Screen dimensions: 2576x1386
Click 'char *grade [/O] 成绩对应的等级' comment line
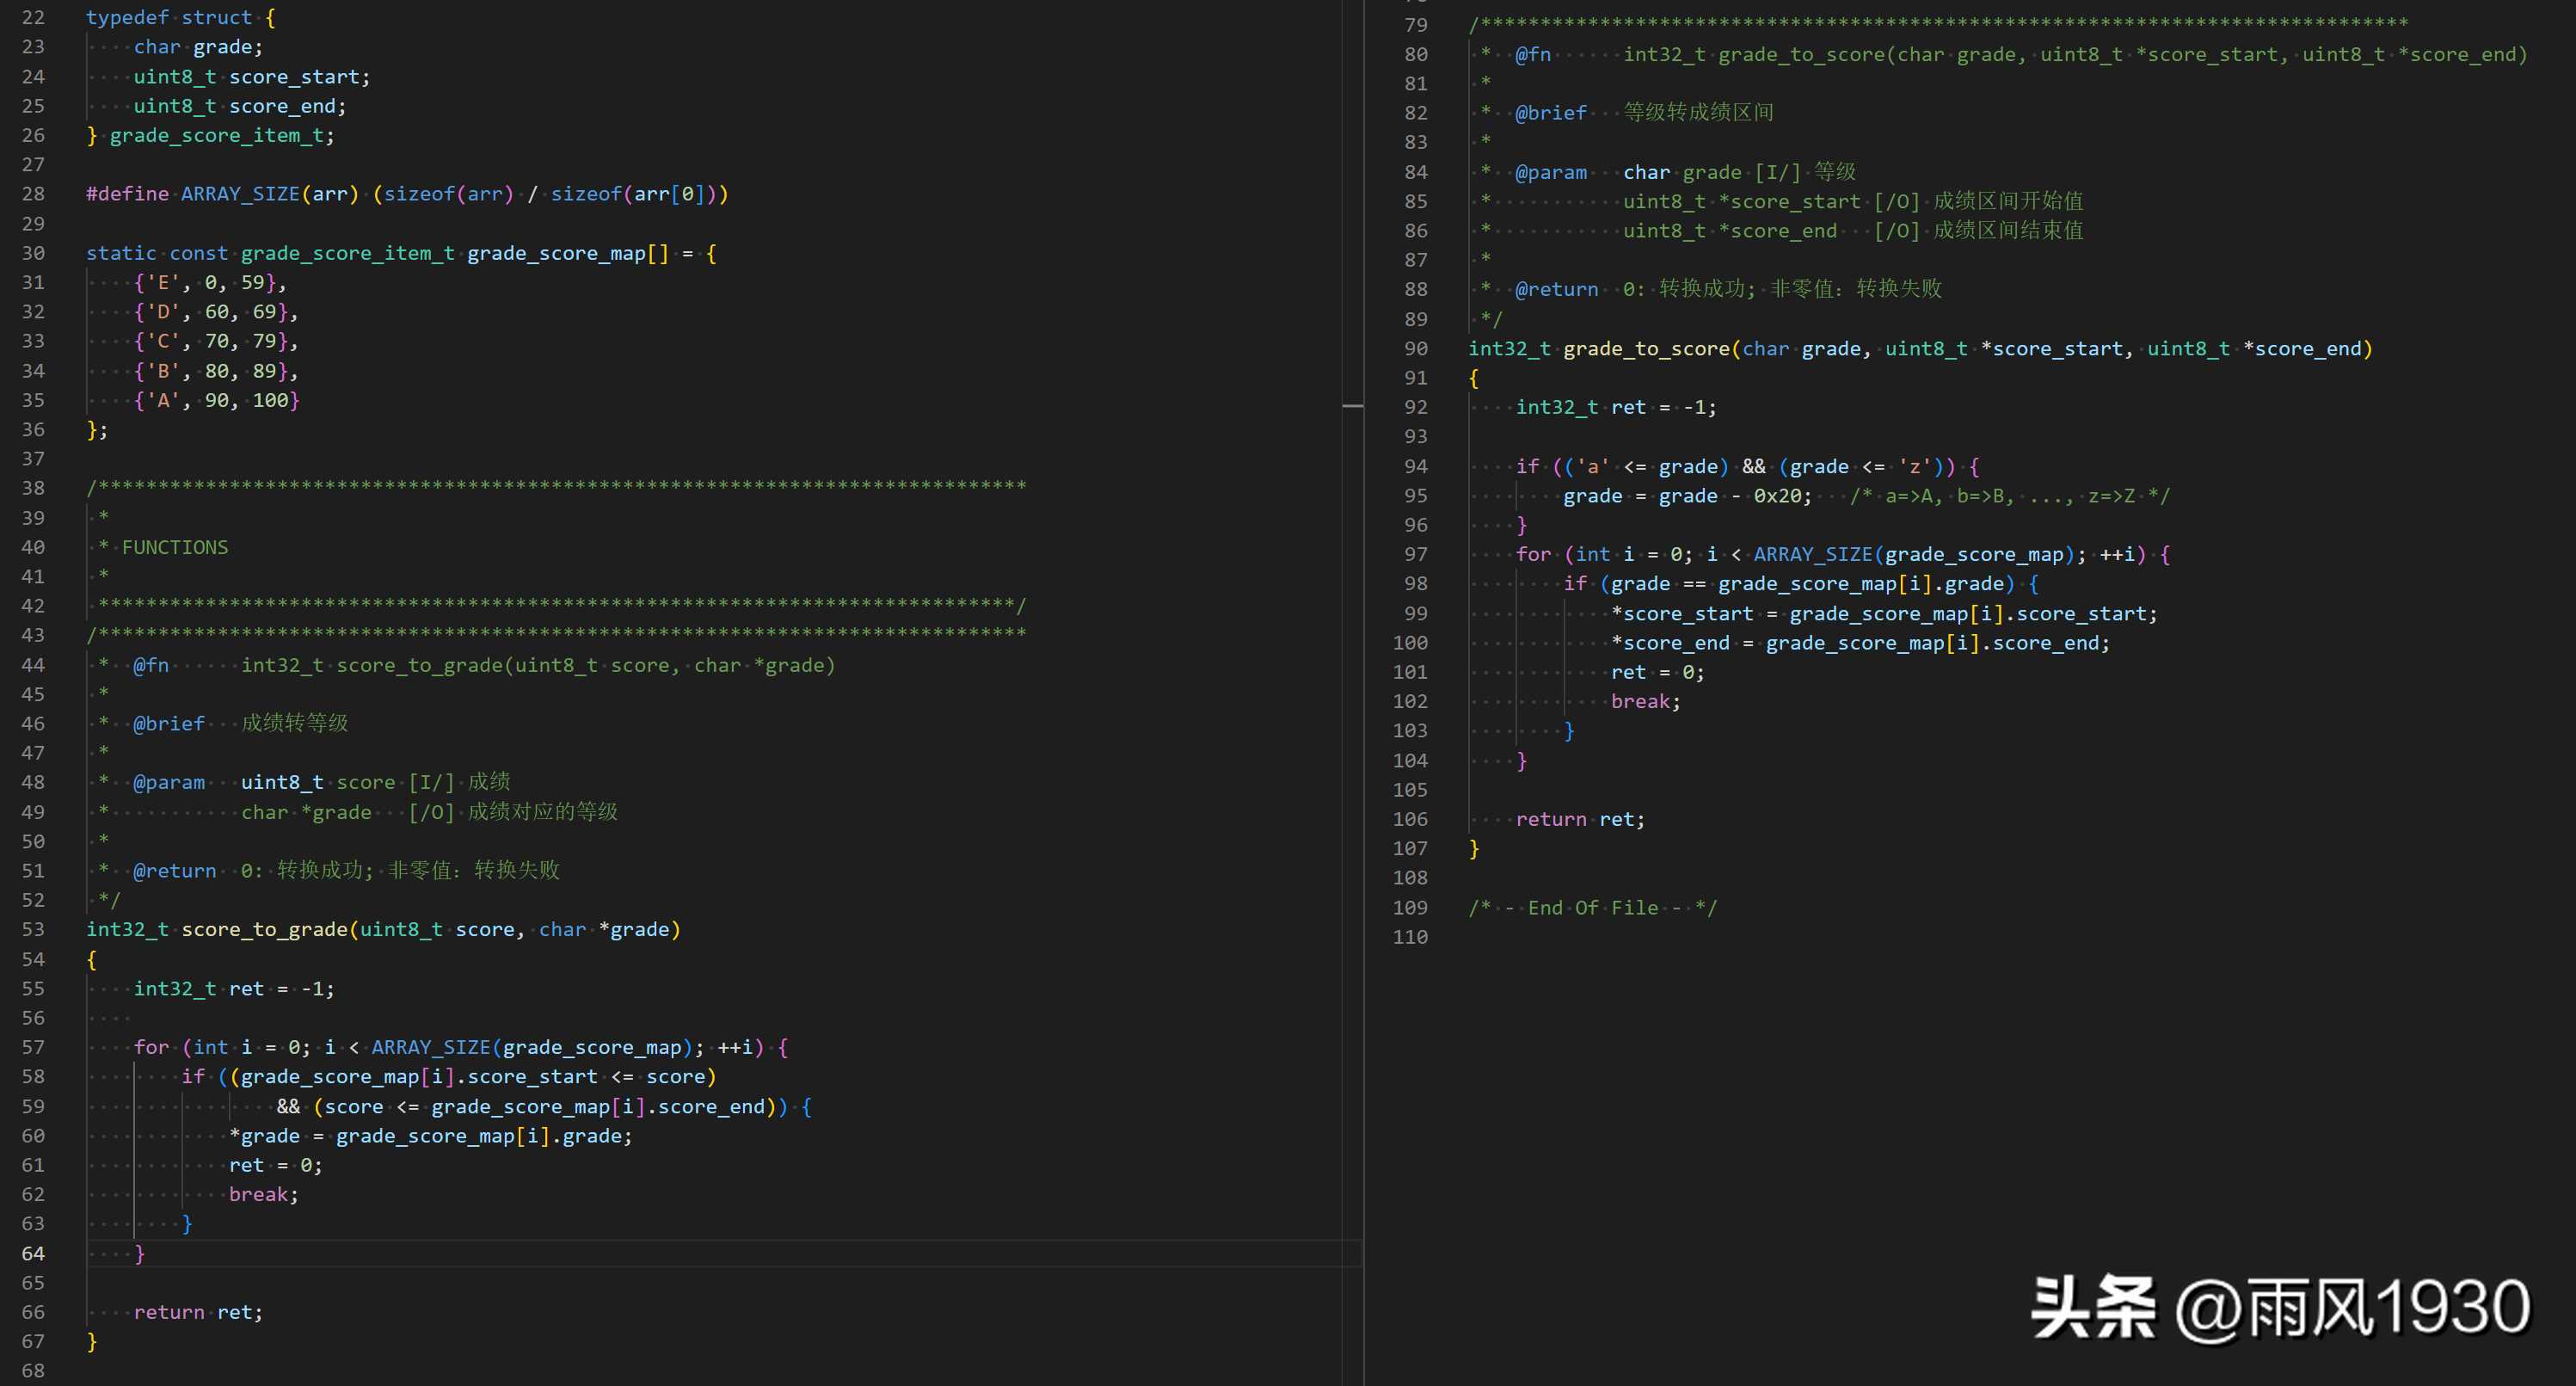tap(429, 812)
